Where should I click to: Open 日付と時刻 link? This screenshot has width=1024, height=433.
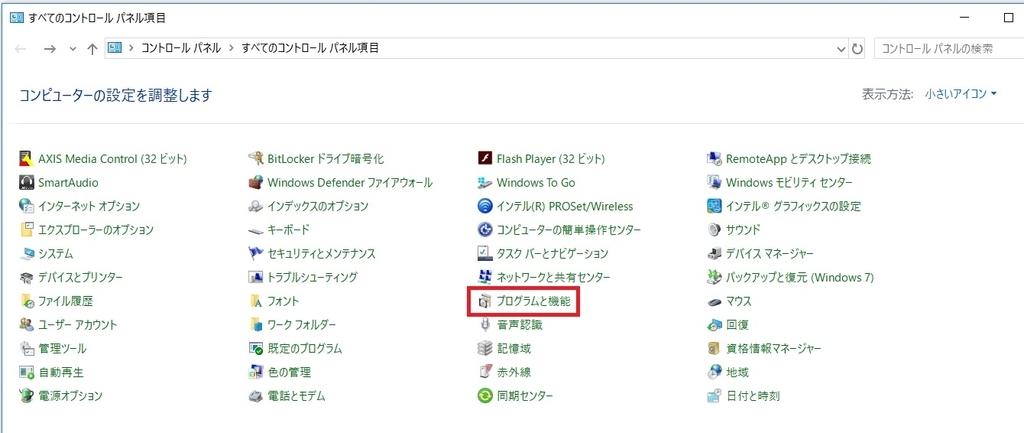[752, 396]
